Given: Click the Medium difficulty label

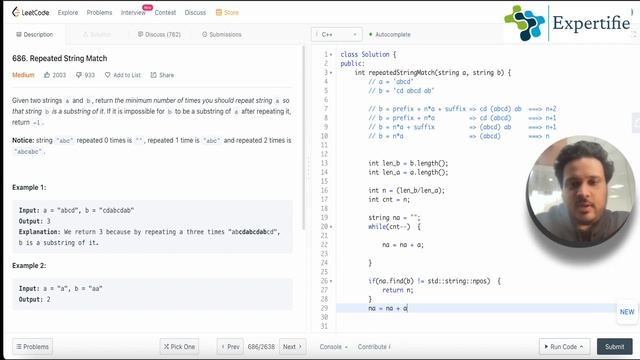Looking at the screenshot, I should (x=23, y=75).
